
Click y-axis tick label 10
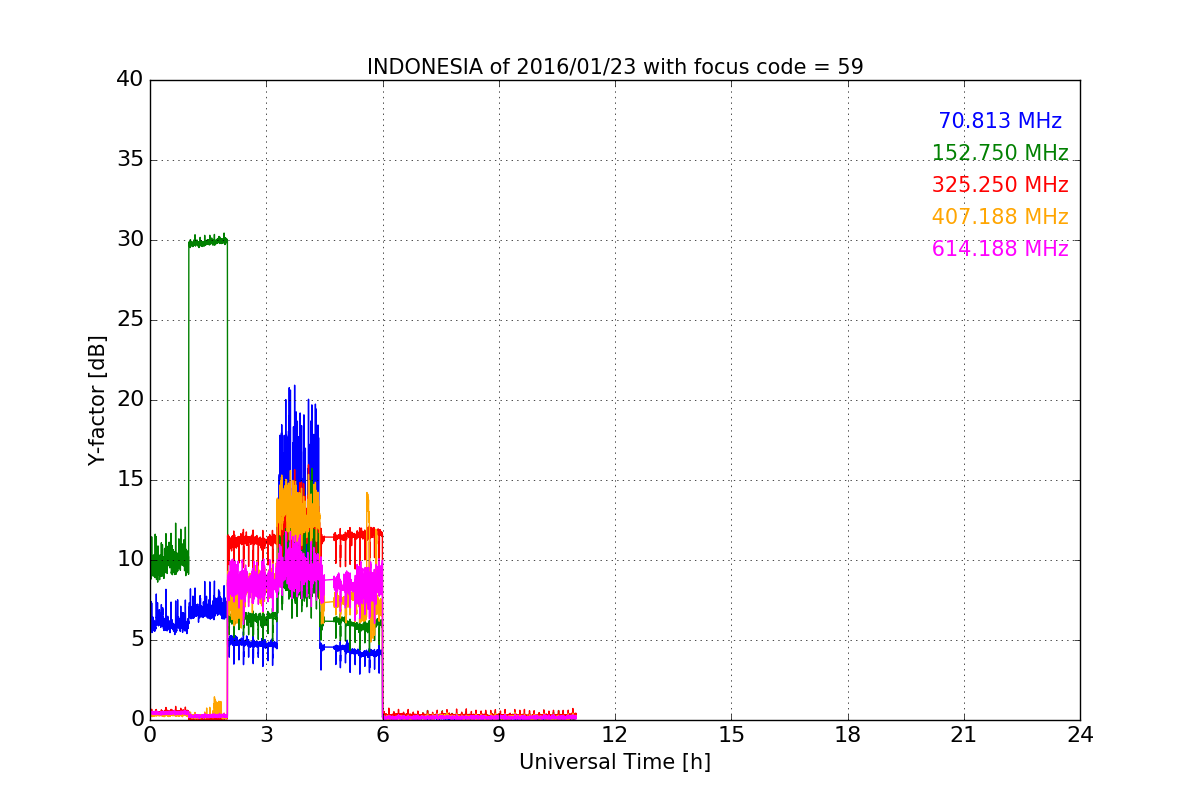(130, 559)
